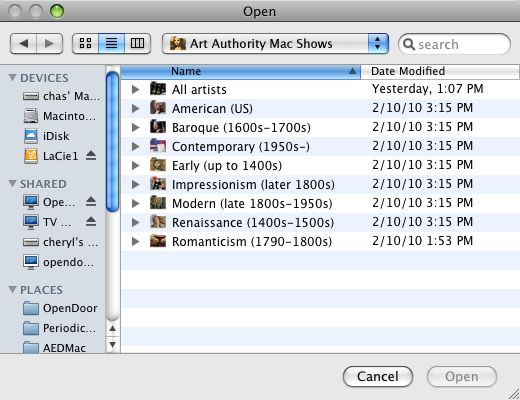Select the opendo... shared computer
The image size is (520, 400).
pos(59,262)
